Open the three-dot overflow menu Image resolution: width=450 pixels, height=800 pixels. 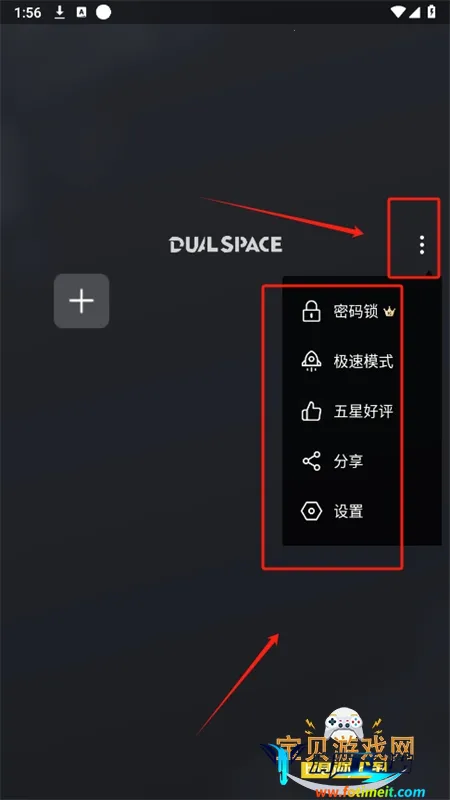tap(421, 245)
